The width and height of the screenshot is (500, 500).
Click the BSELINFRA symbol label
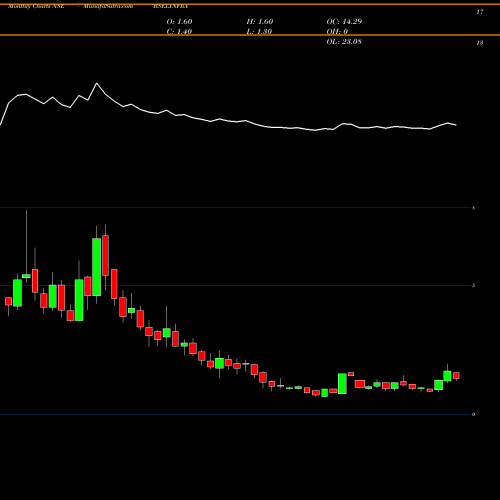point(170,6)
